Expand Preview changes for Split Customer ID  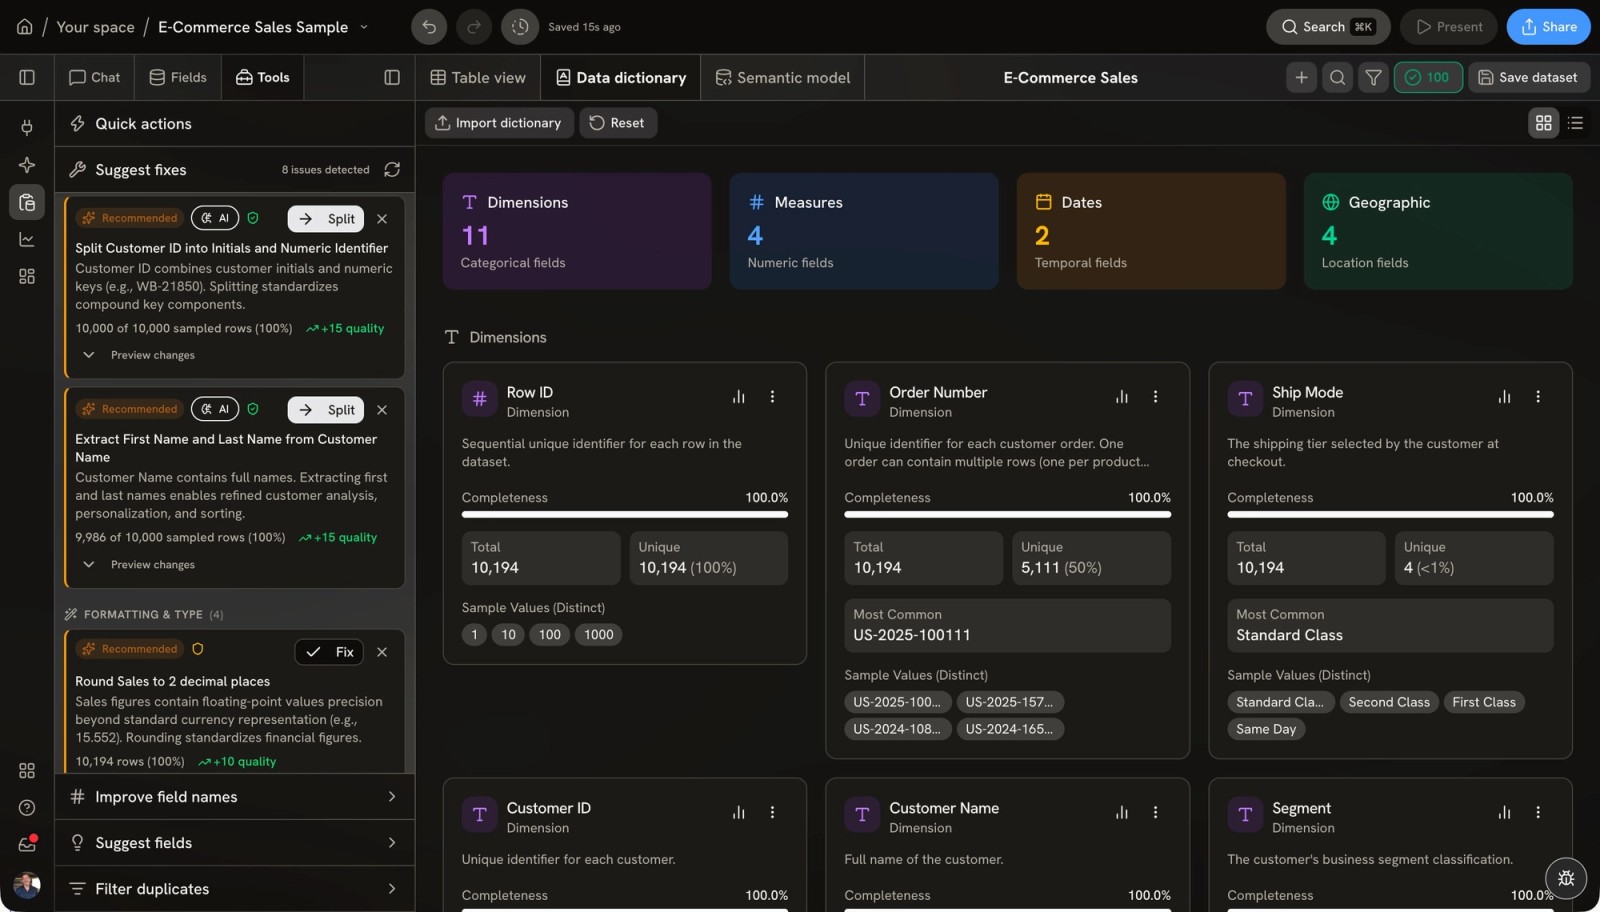point(138,355)
